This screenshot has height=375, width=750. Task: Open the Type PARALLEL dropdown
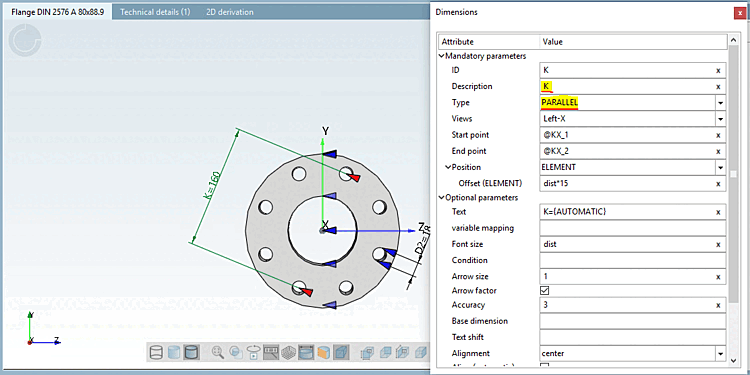point(720,103)
